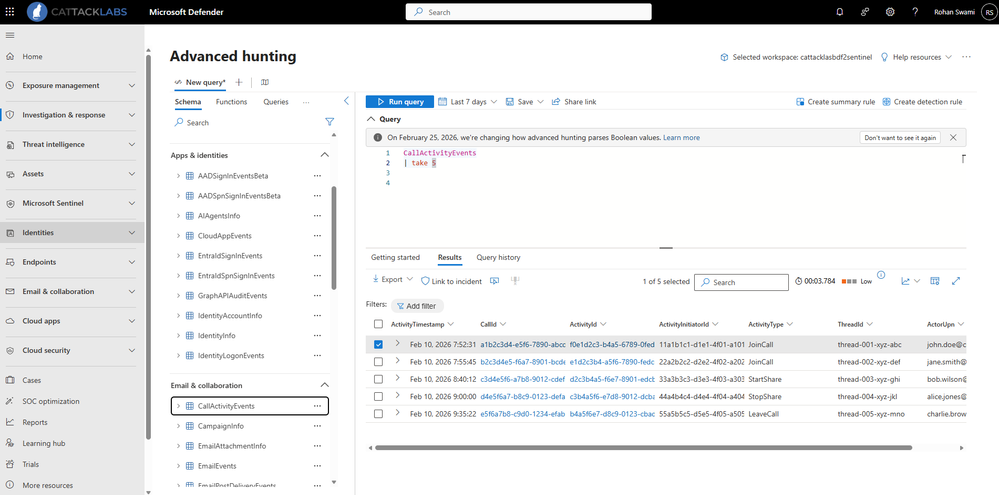Click the horizontal results scrollbar
Screen dimensions: 999x495
coord(643,448)
